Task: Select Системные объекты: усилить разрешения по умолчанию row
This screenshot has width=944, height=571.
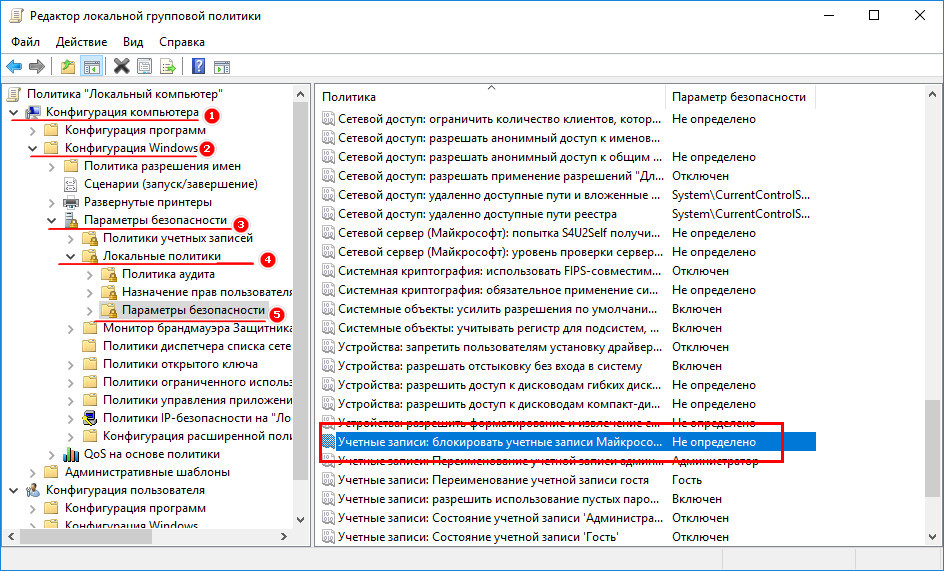Action: [567, 309]
